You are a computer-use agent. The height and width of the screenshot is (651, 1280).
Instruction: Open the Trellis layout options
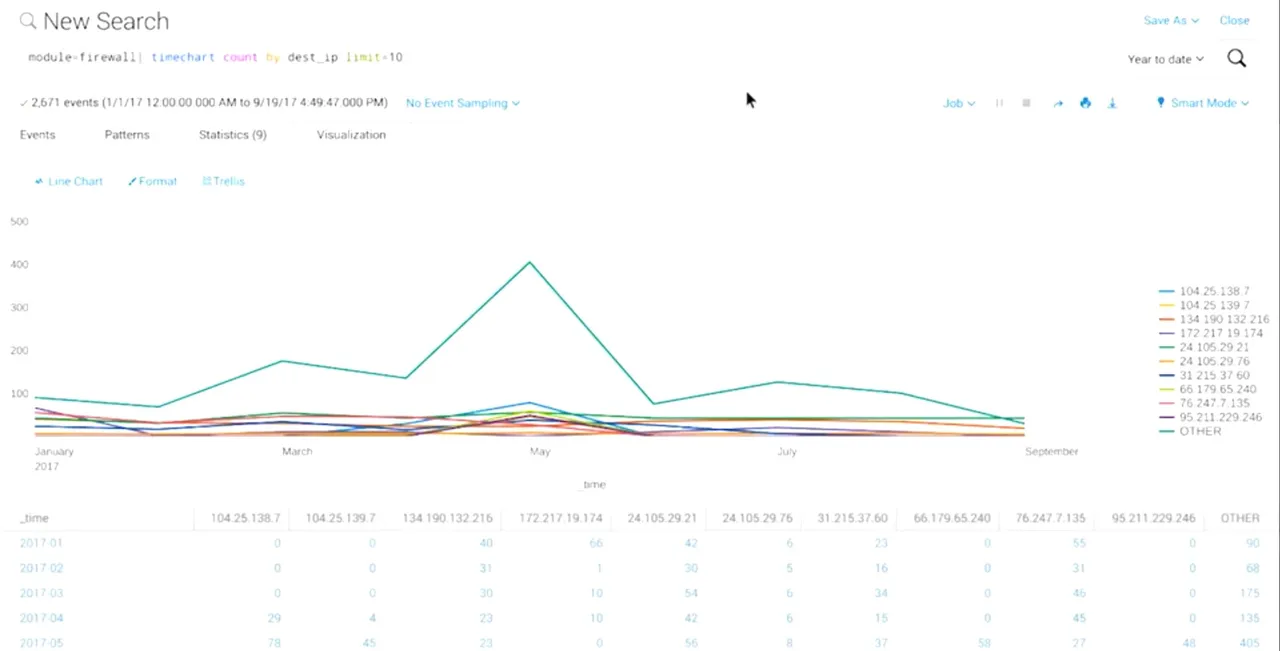pos(224,181)
